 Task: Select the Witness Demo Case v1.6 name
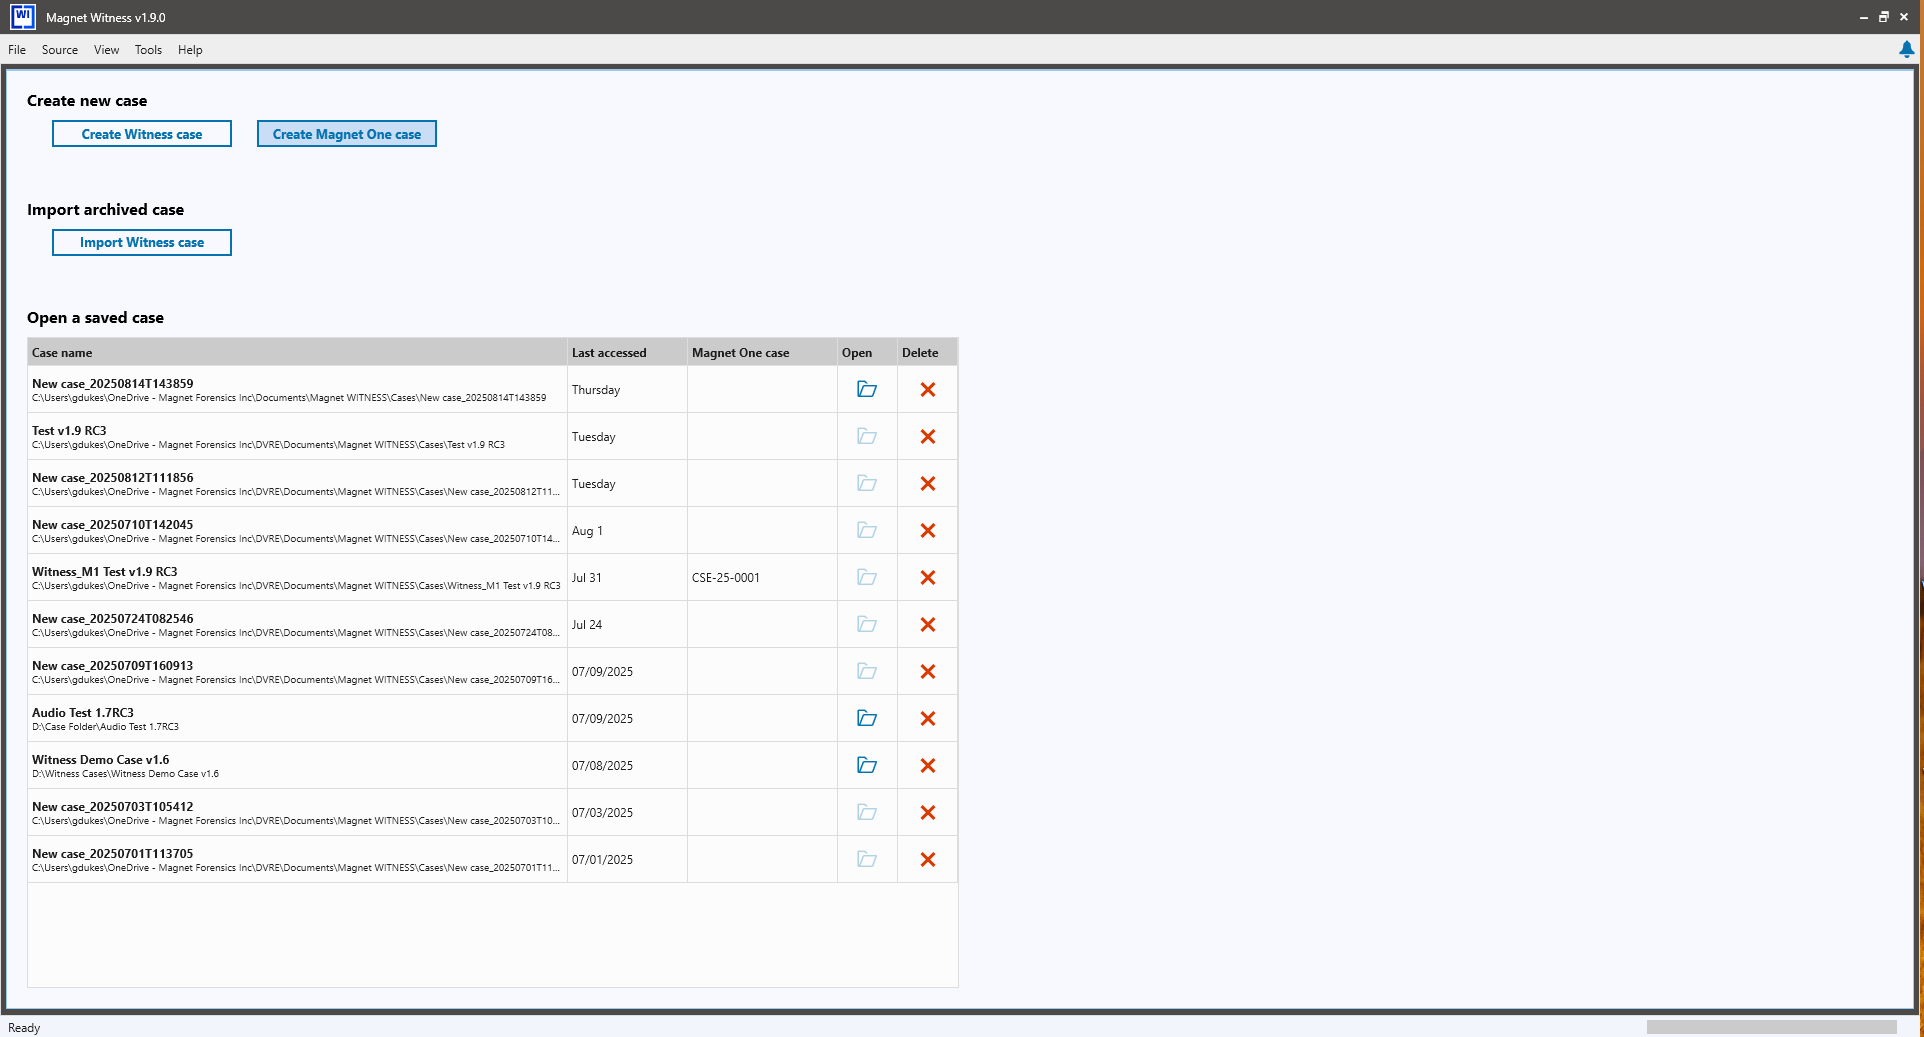(x=101, y=760)
